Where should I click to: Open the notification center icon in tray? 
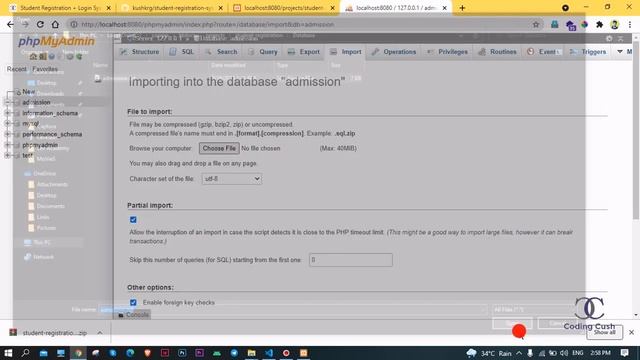point(624,353)
